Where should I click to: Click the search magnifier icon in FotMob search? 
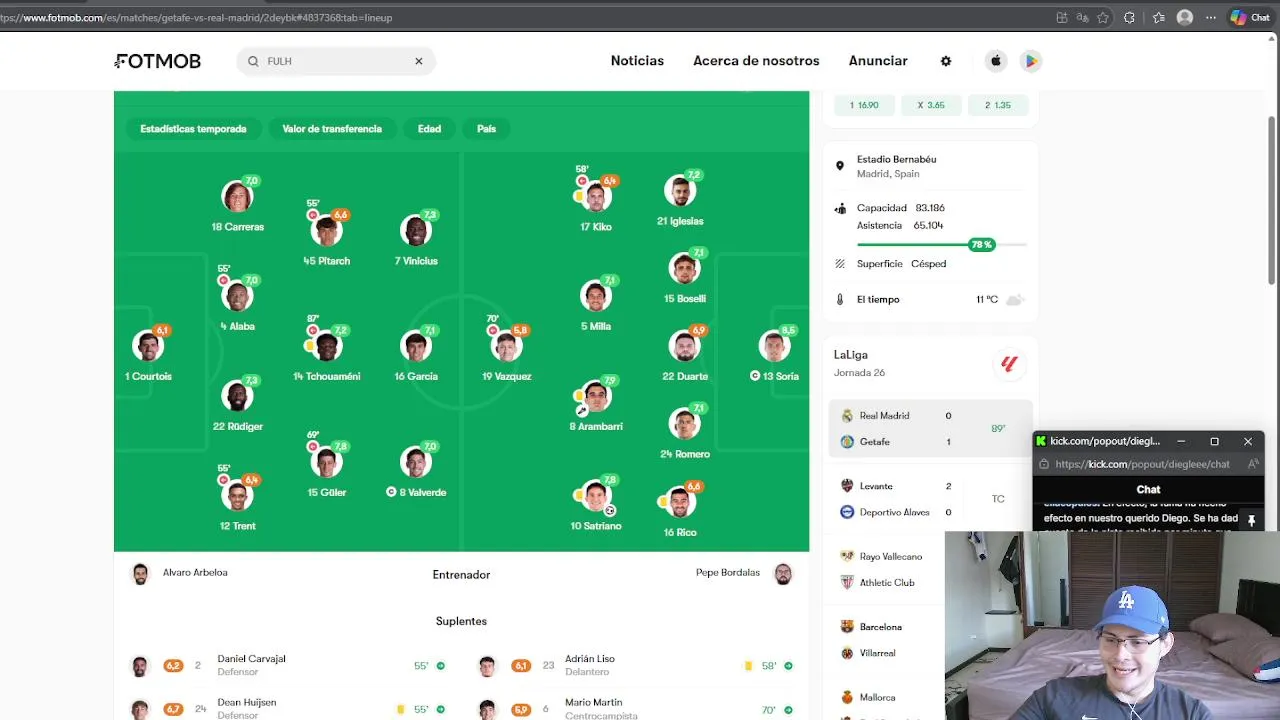[x=253, y=61]
